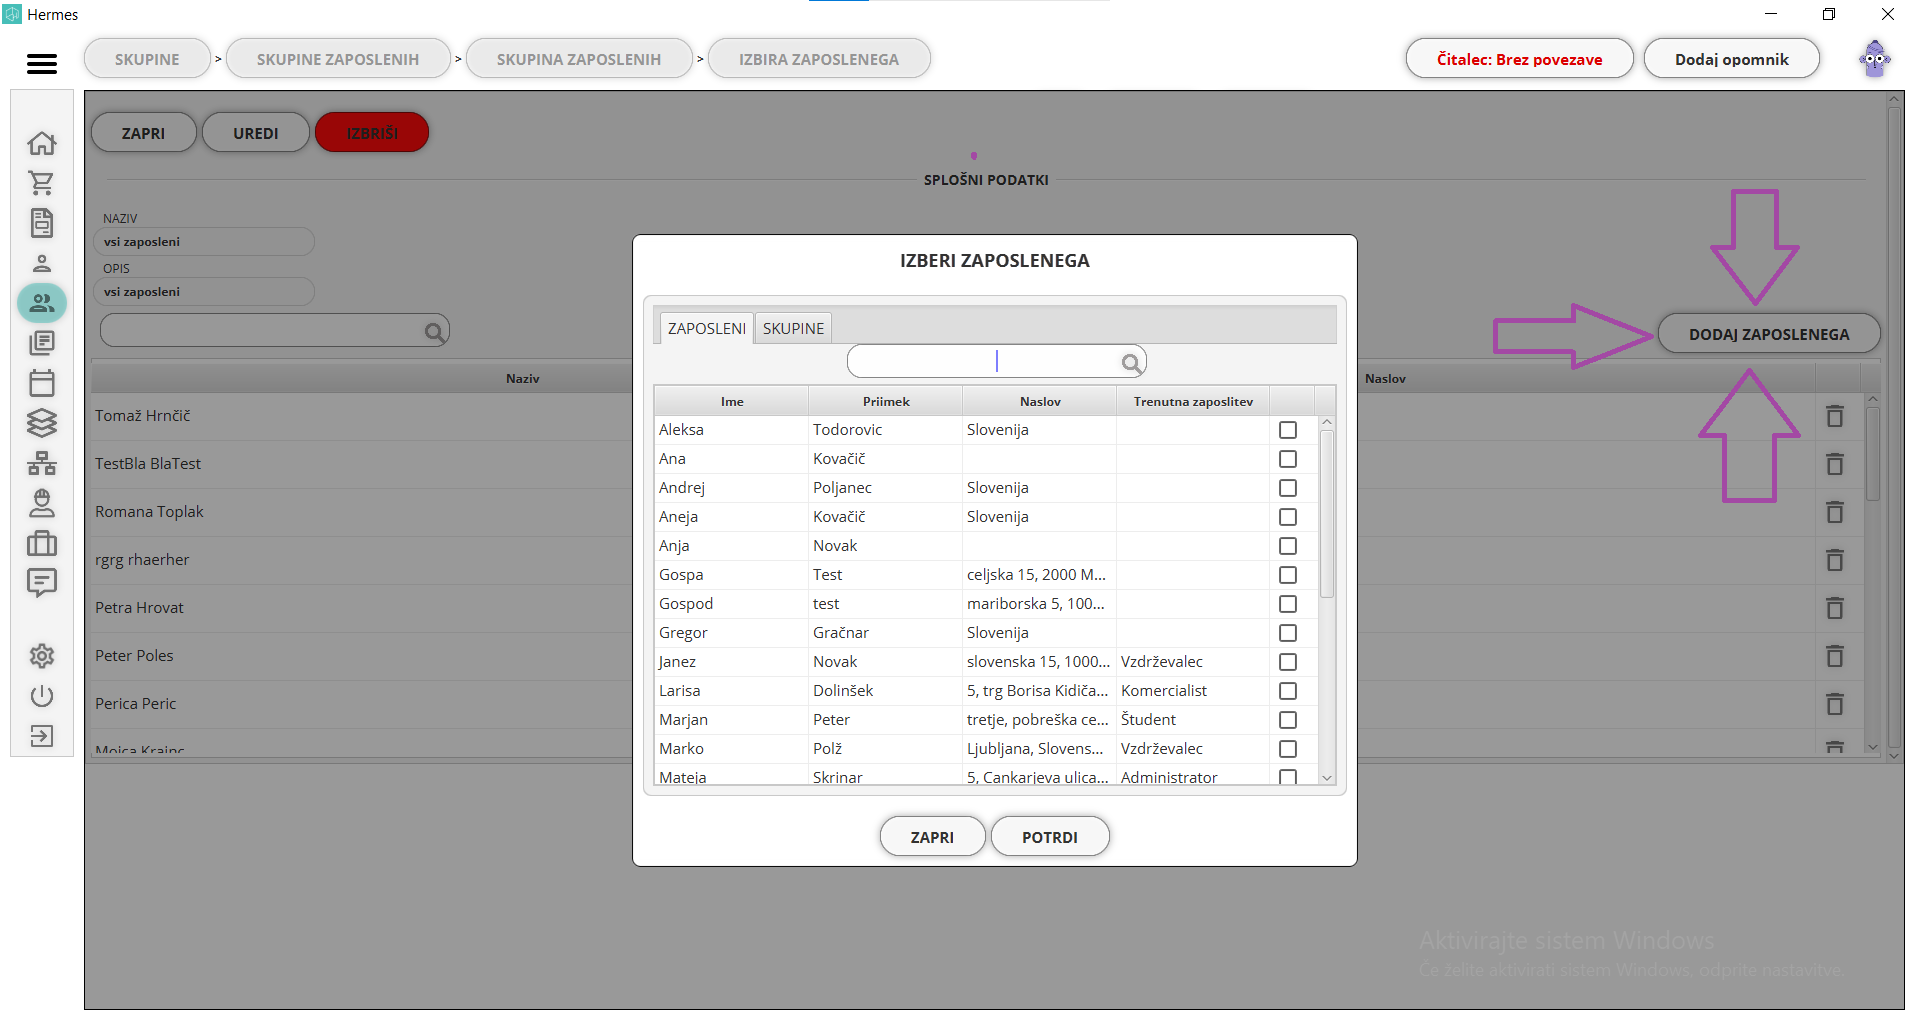Click Čitalec: Brez povezave button

point(1520,59)
